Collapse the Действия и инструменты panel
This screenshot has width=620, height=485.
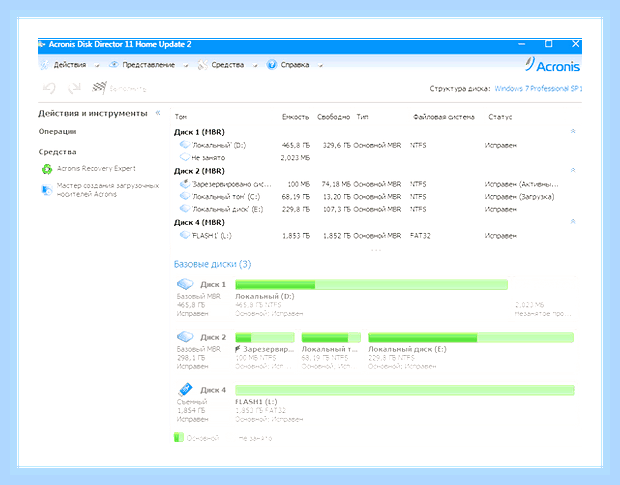point(158,113)
